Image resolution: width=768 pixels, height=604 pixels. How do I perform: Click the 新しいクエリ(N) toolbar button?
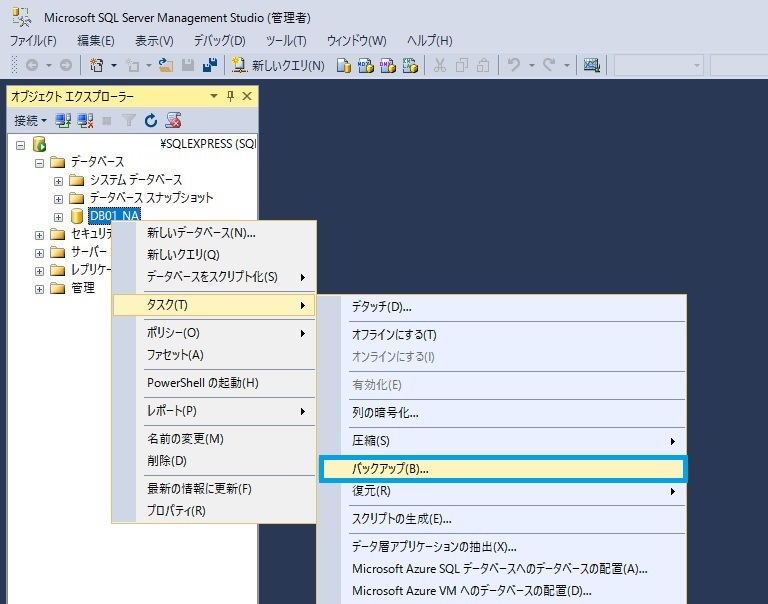pos(278,65)
